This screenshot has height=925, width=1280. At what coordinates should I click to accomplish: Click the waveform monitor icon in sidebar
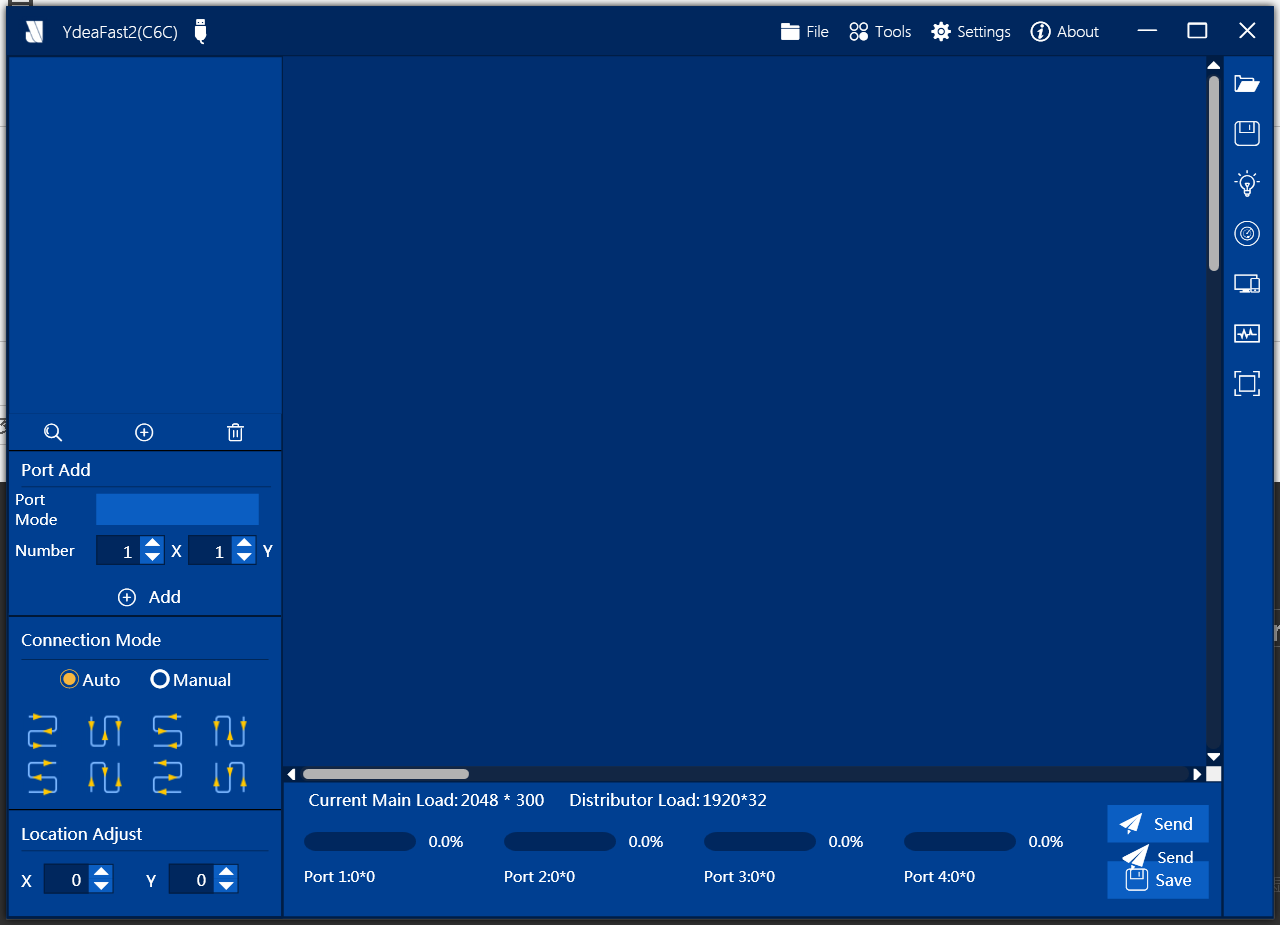pyautogui.click(x=1246, y=334)
